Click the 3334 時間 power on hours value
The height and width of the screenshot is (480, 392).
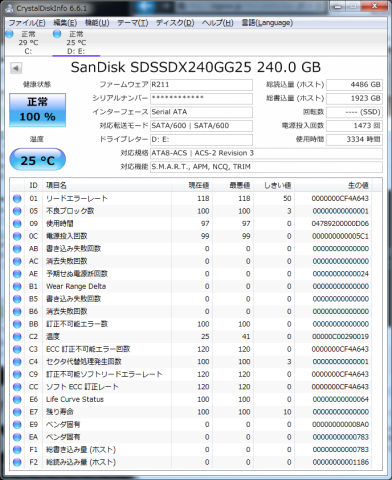point(354,139)
